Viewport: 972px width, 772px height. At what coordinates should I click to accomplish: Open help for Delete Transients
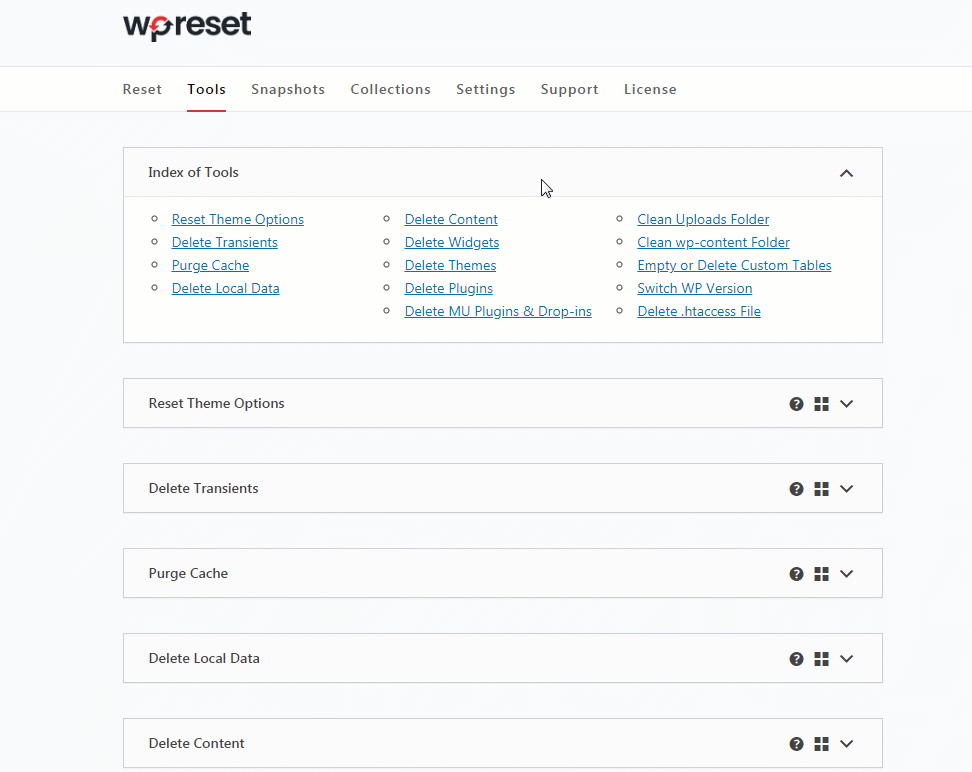pyautogui.click(x=796, y=489)
